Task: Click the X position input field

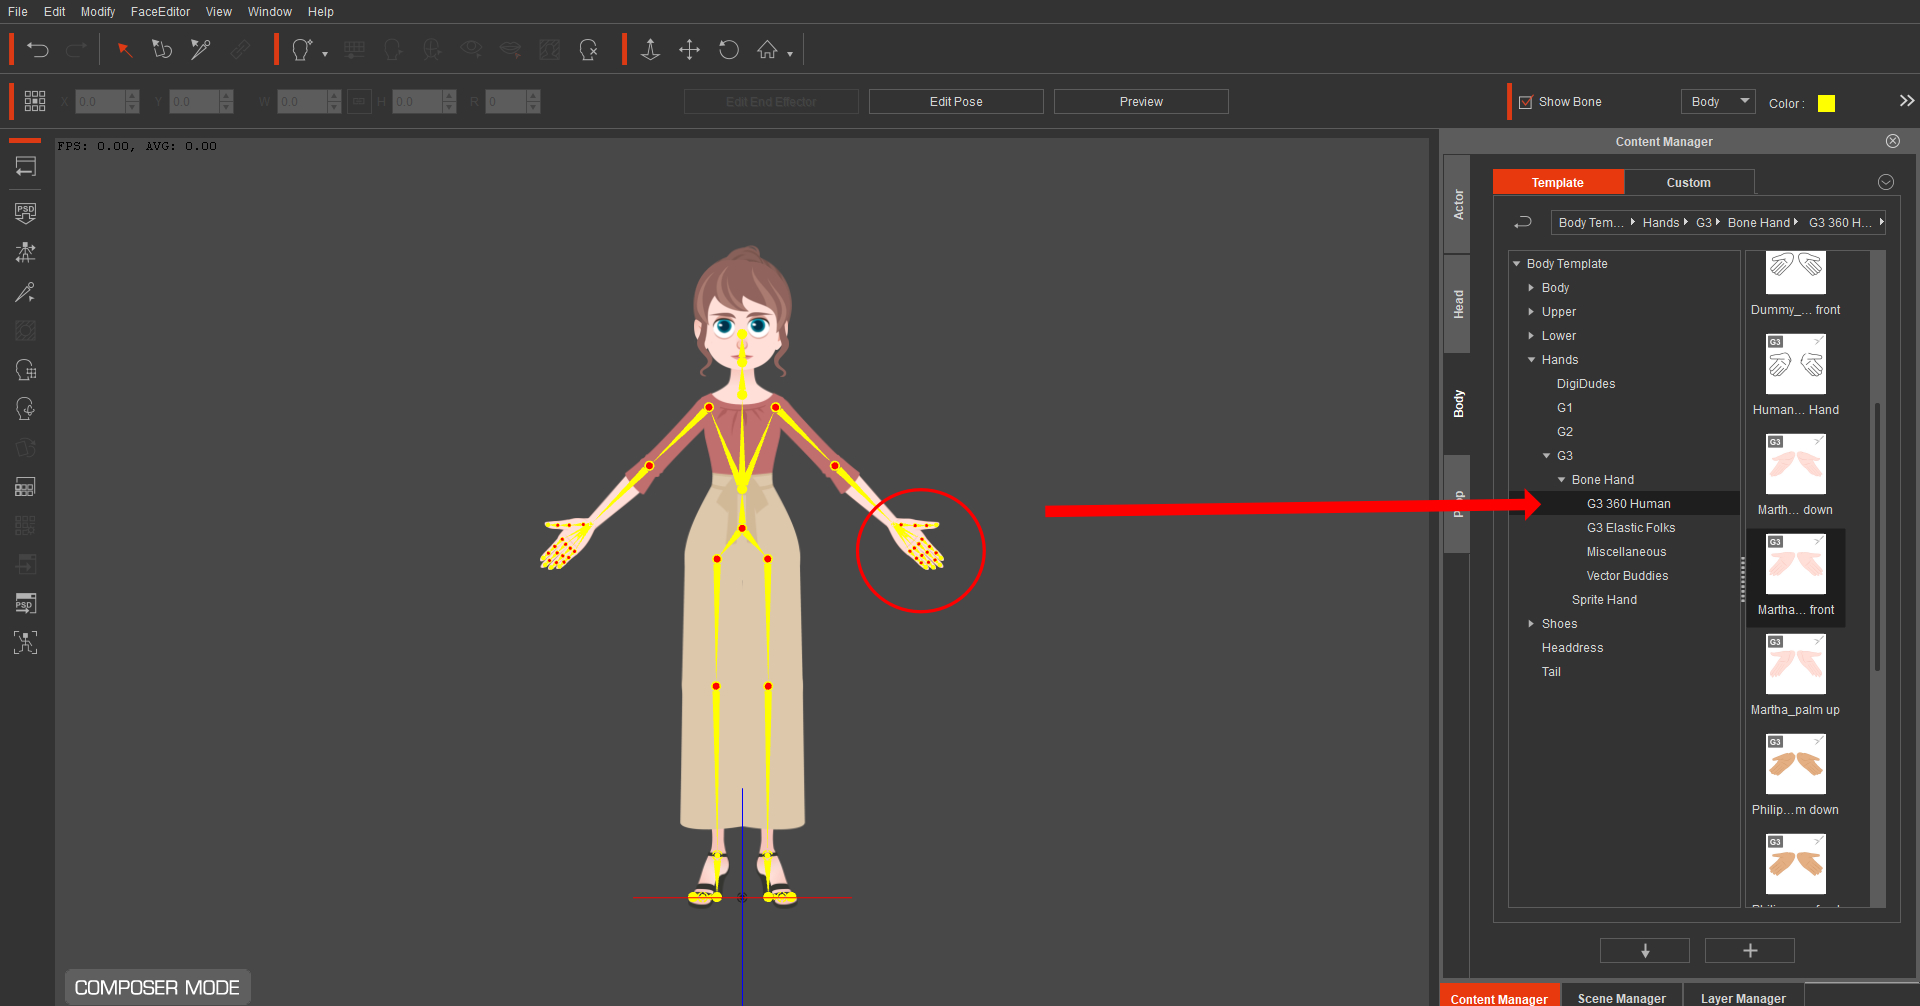Action: [x=100, y=101]
